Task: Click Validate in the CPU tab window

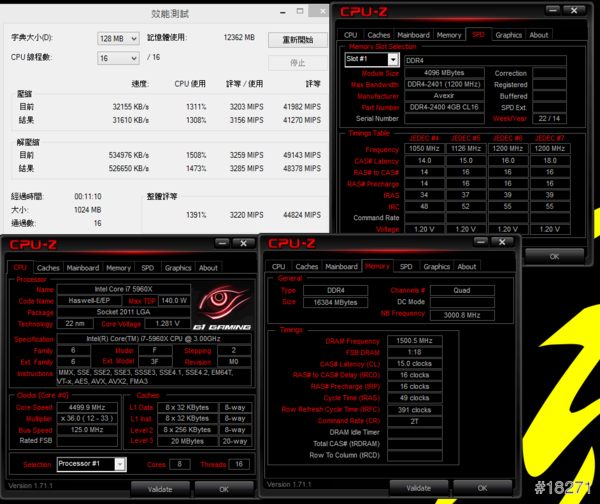Action: (x=160, y=489)
